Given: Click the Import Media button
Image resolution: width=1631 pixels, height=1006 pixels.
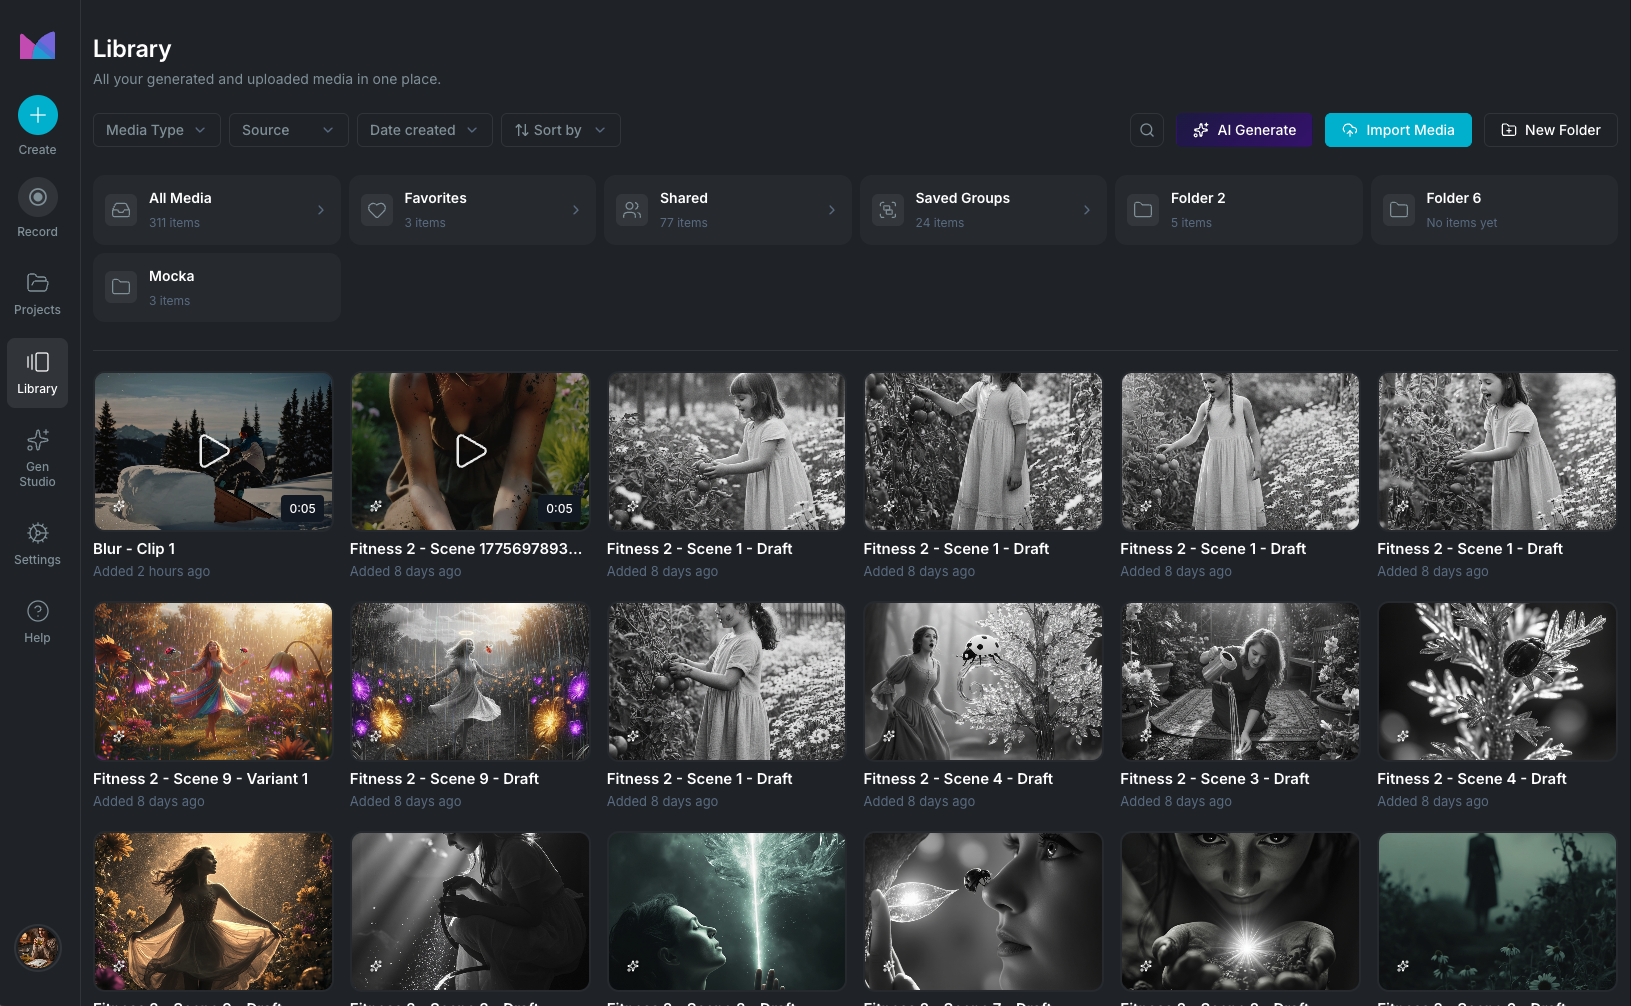Looking at the screenshot, I should 1398,130.
